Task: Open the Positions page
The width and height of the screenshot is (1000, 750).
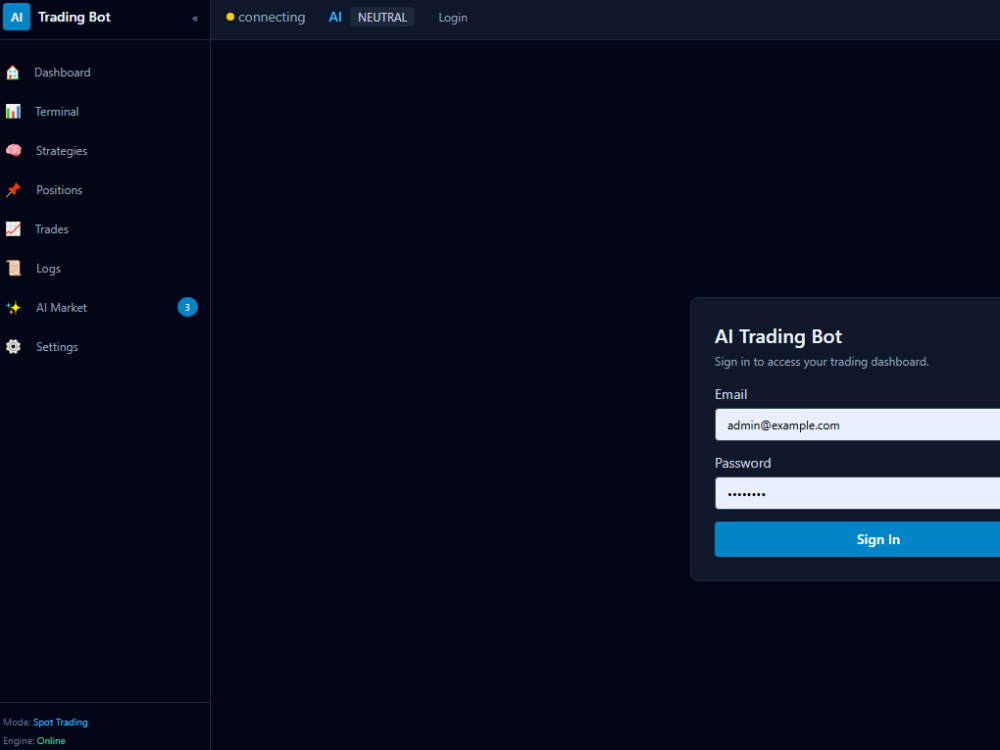Action: (x=59, y=190)
